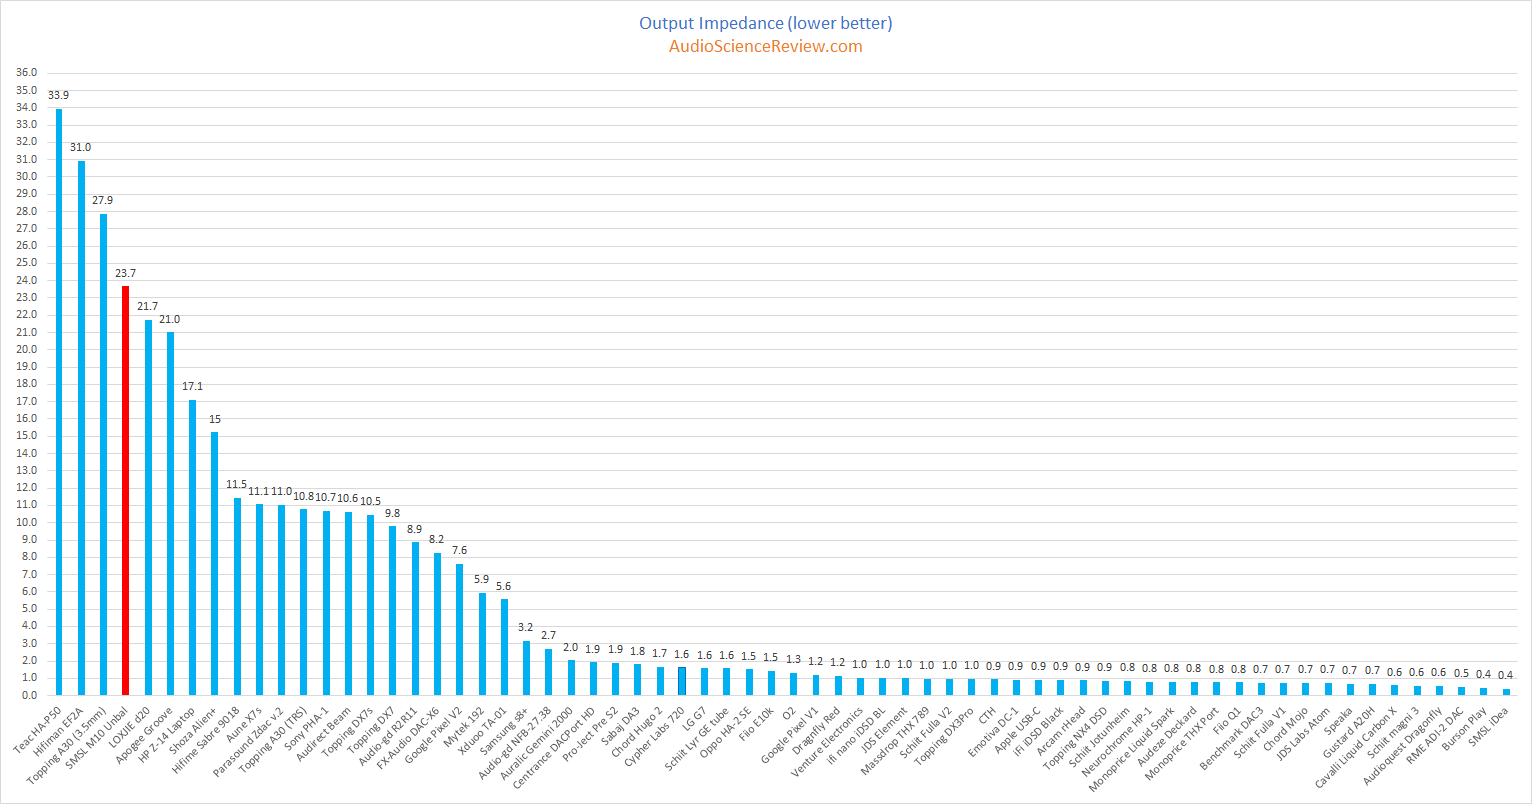Open the AudioScienceReview.com link text
This screenshot has height=804, width=1532.
tap(766, 46)
